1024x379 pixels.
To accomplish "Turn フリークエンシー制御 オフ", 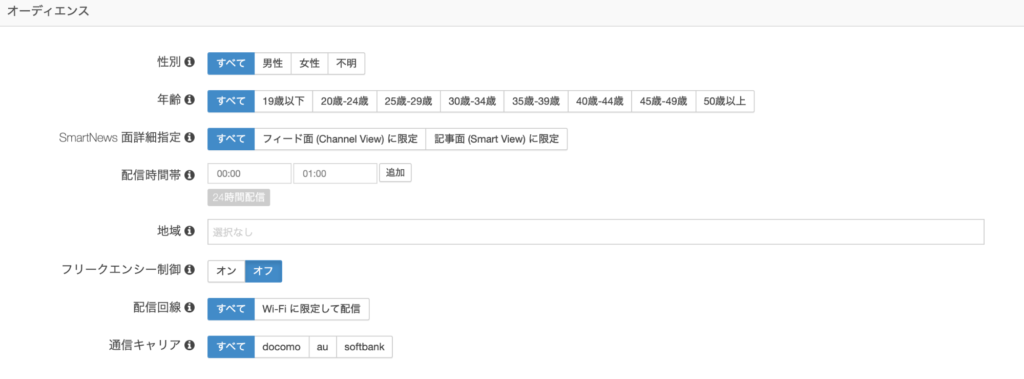I will (x=263, y=271).
